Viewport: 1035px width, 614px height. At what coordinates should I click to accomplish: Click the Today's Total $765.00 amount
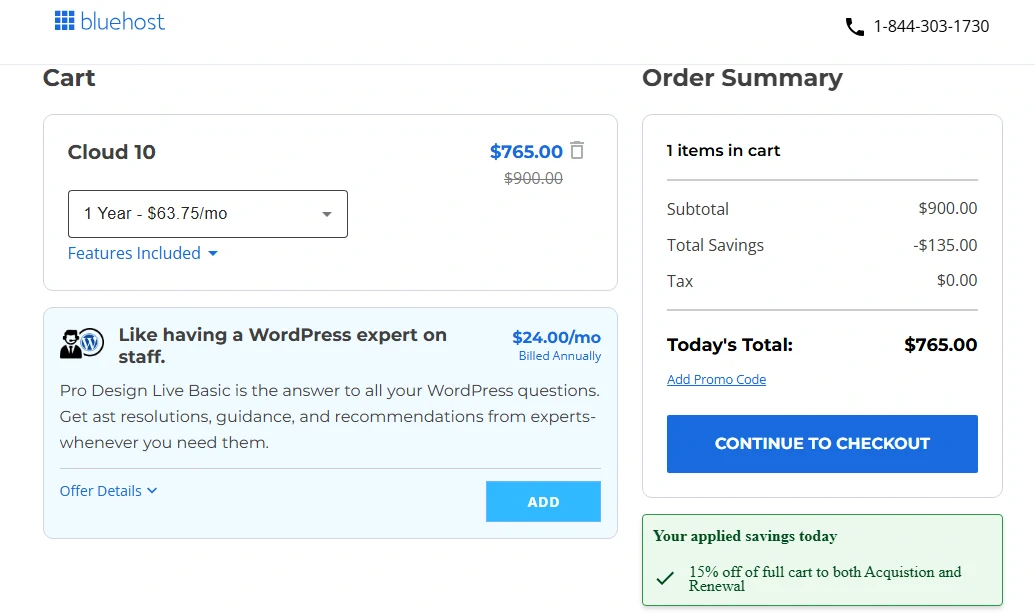point(941,345)
